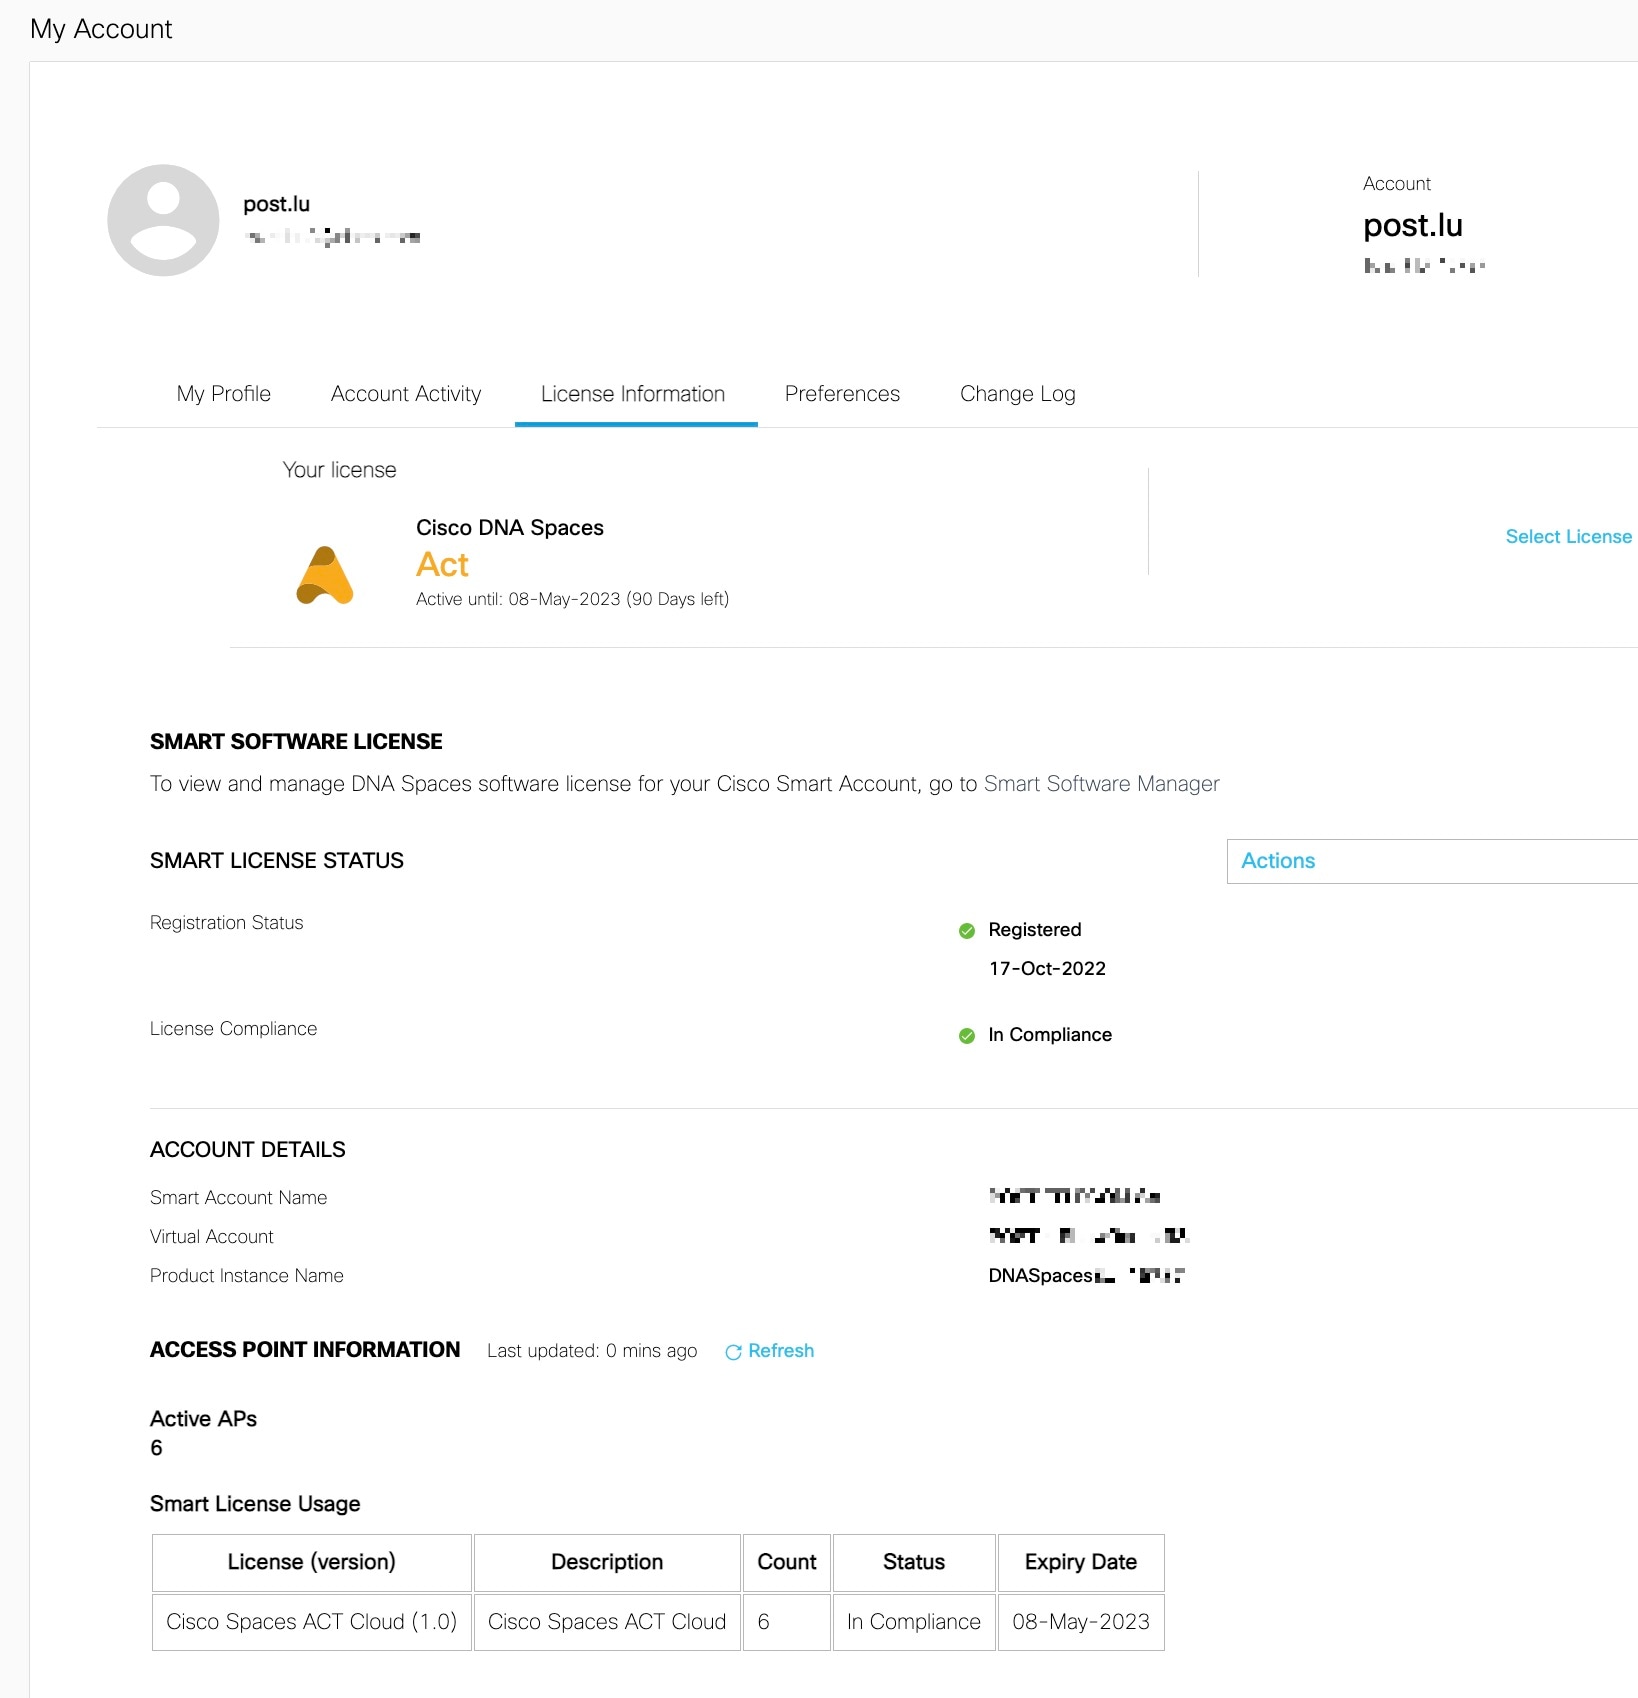Click the Product Instance Name label
This screenshot has height=1698, width=1638.
point(246,1276)
